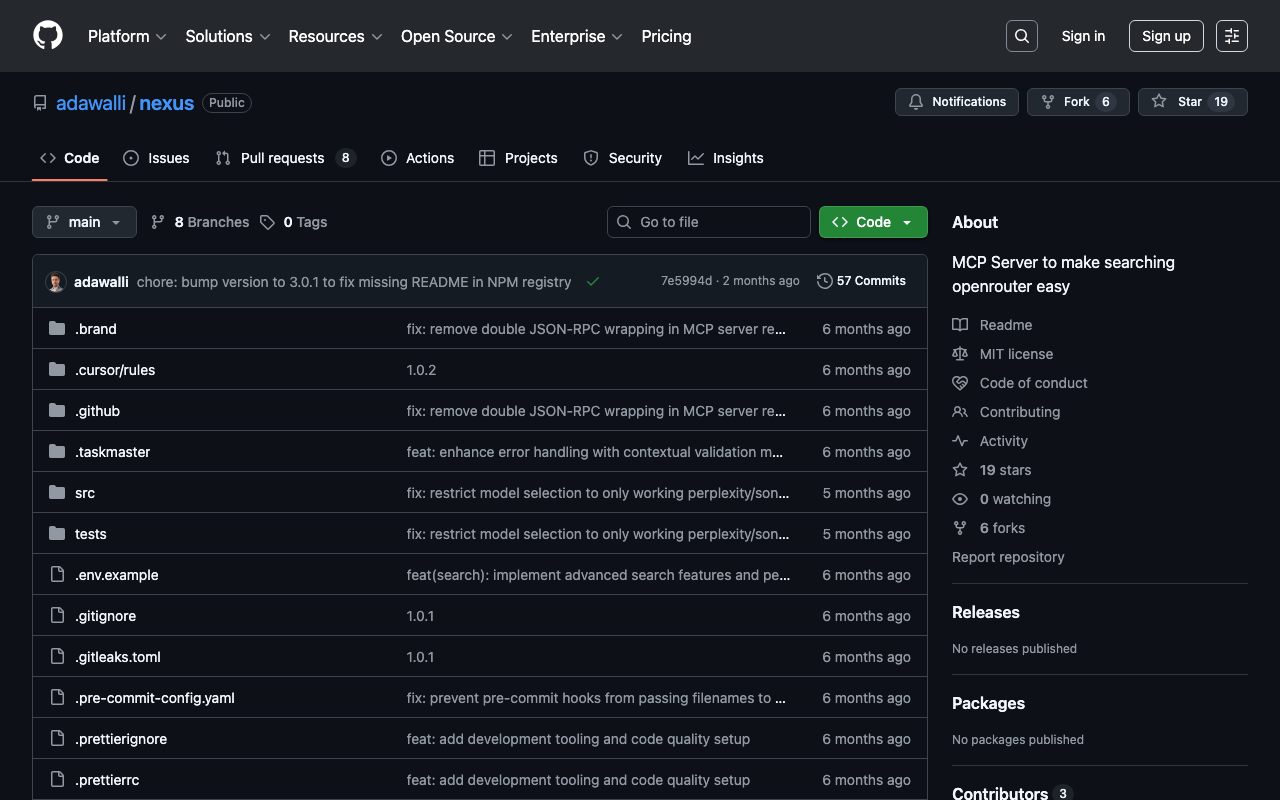Switch to the Pull requests tab
Image resolution: width=1280 pixels, height=800 pixels.
tap(283, 158)
